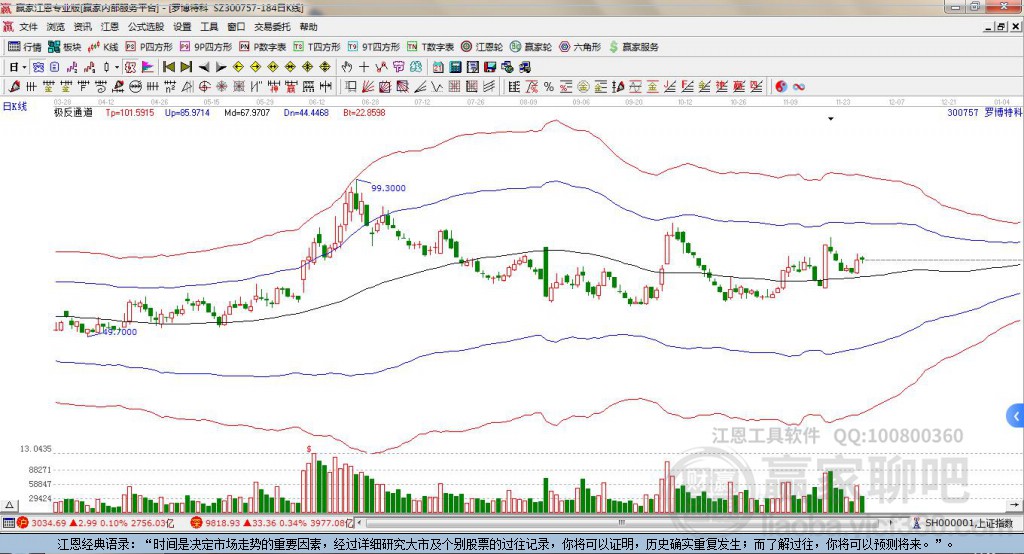Open the 赢家轮 wheel tool
Viewport: 1024px width, 554px height.
(531, 47)
